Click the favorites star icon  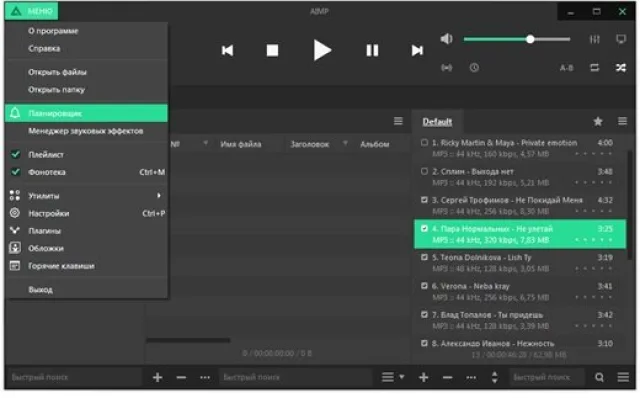click(598, 121)
